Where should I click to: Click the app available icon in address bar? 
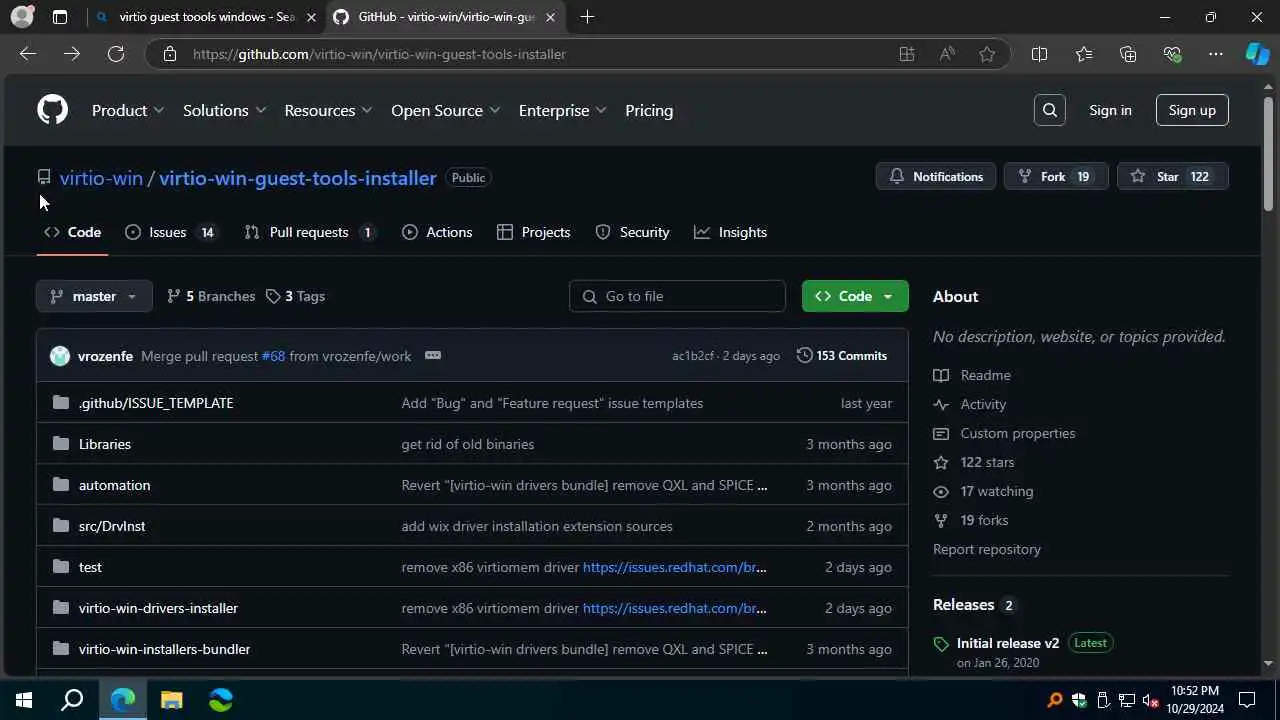(x=907, y=54)
